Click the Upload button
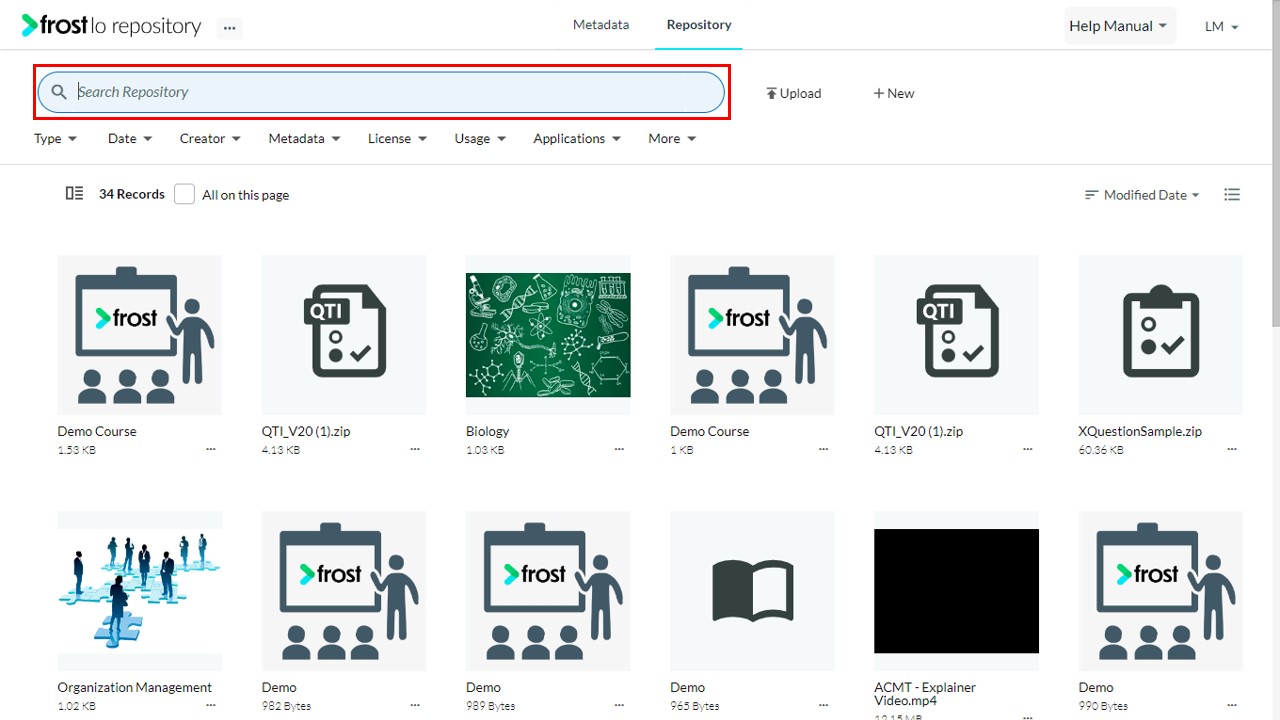Screen dimensions: 1280x720 [794, 93]
